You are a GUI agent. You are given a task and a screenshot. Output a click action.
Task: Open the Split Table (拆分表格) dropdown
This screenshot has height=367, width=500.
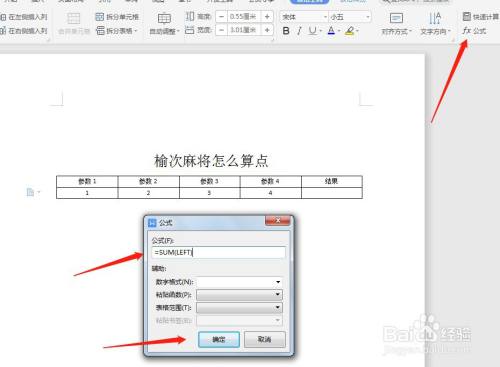[x=117, y=31]
